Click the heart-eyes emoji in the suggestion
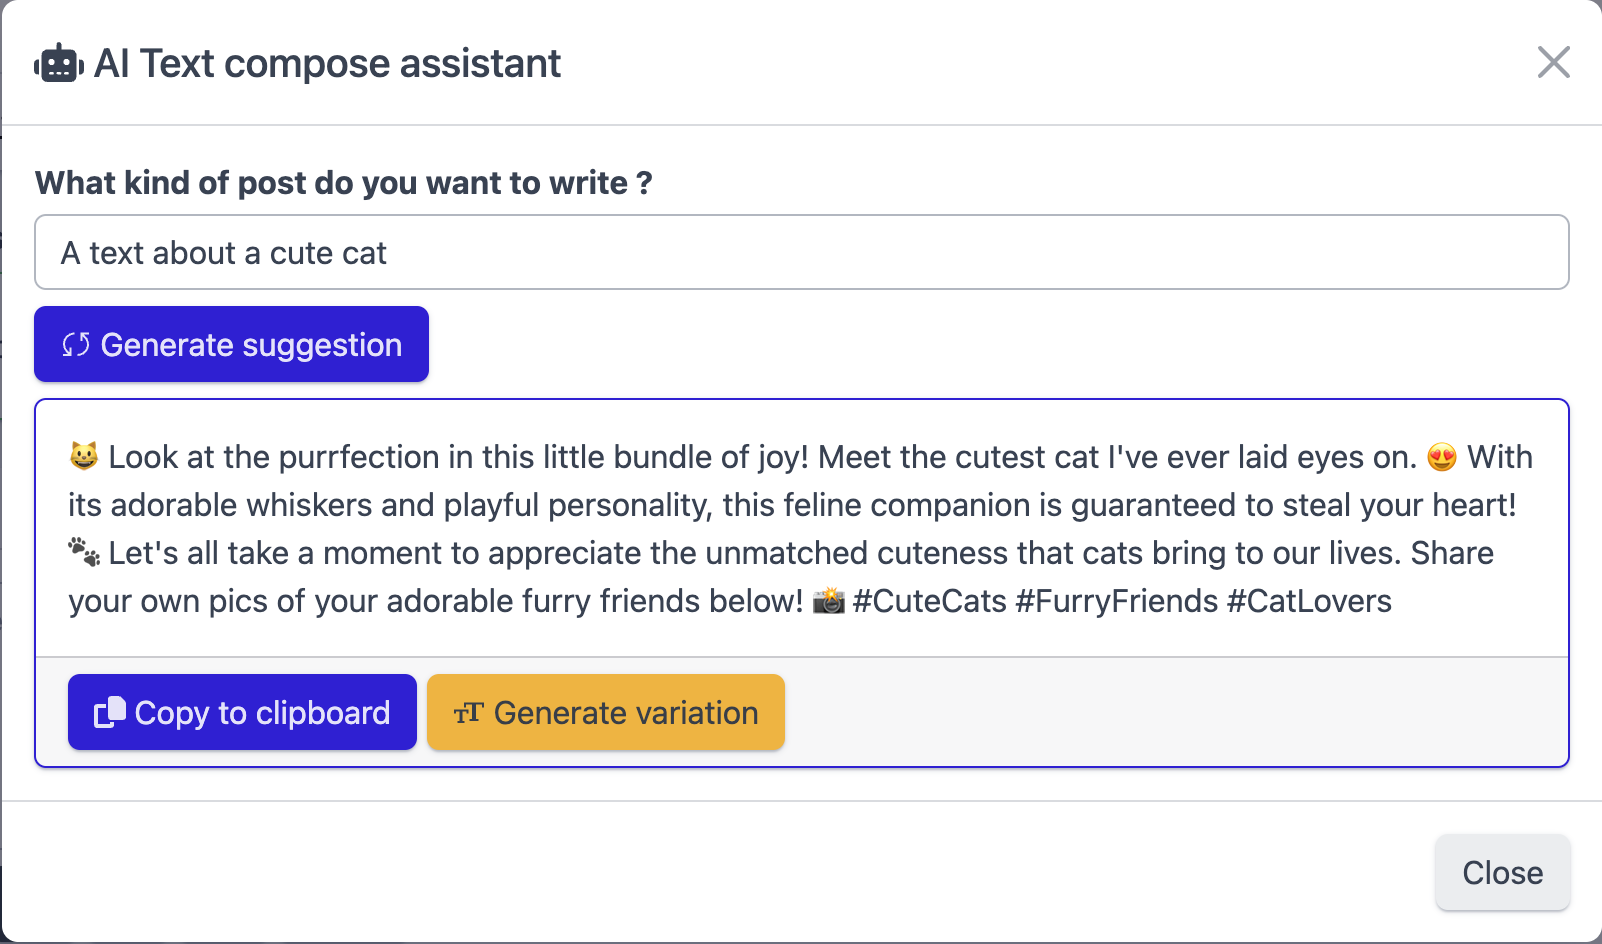Screen dimensions: 1602x944 1442,457
